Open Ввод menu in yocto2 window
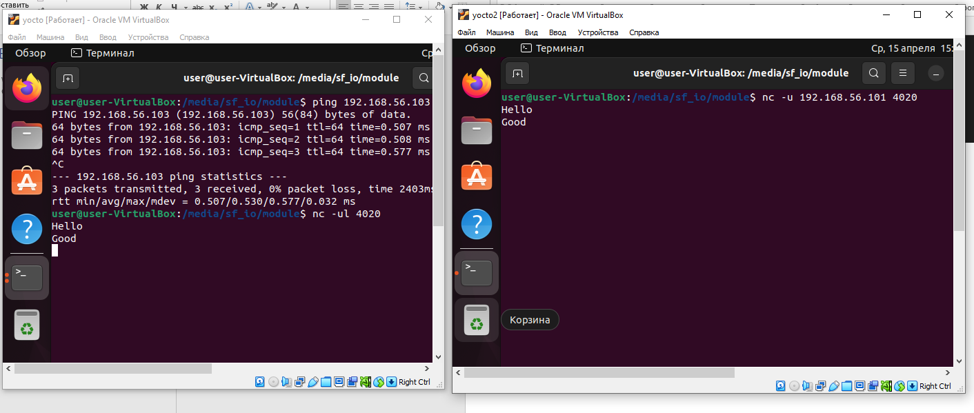 click(557, 32)
